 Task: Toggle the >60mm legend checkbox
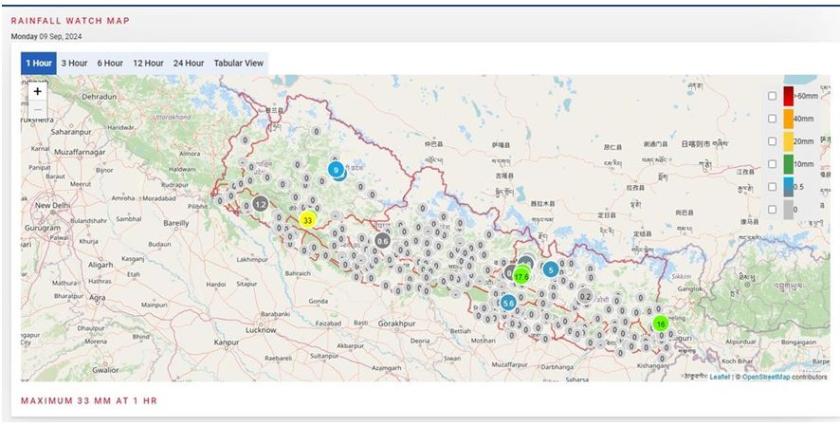pyautogui.click(x=772, y=96)
